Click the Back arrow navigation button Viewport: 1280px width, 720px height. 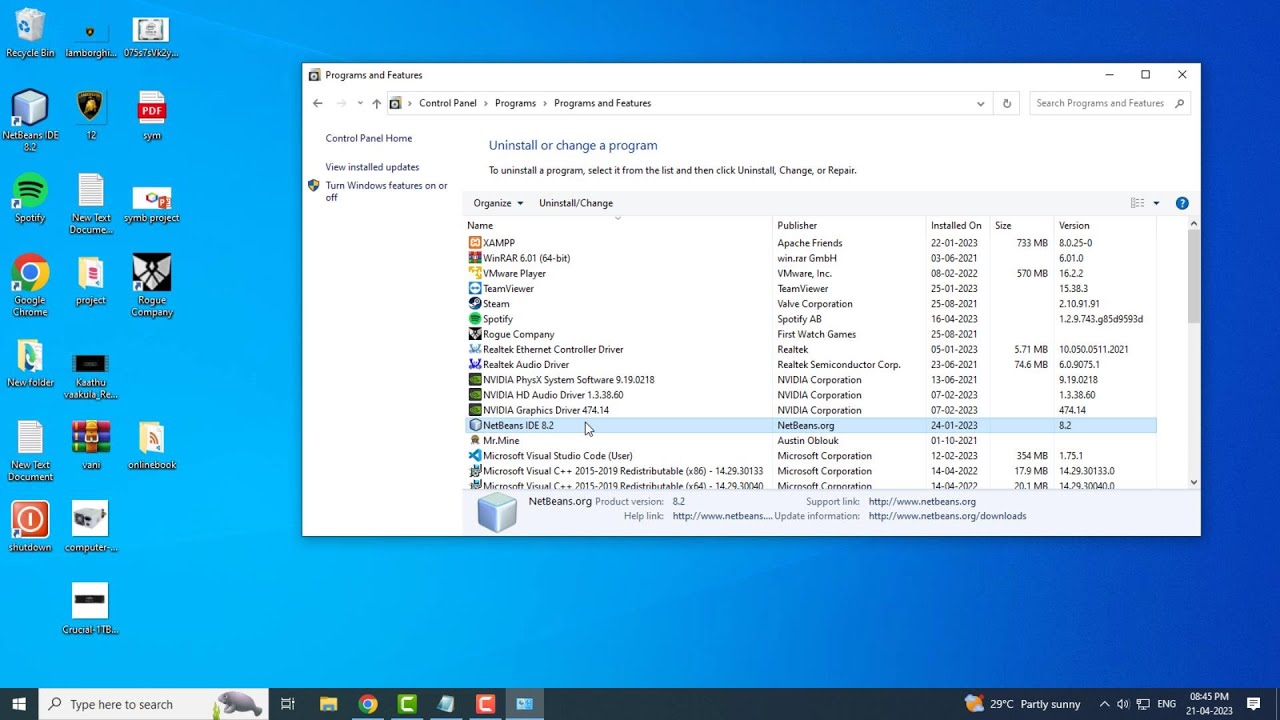[x=318, y=103]
